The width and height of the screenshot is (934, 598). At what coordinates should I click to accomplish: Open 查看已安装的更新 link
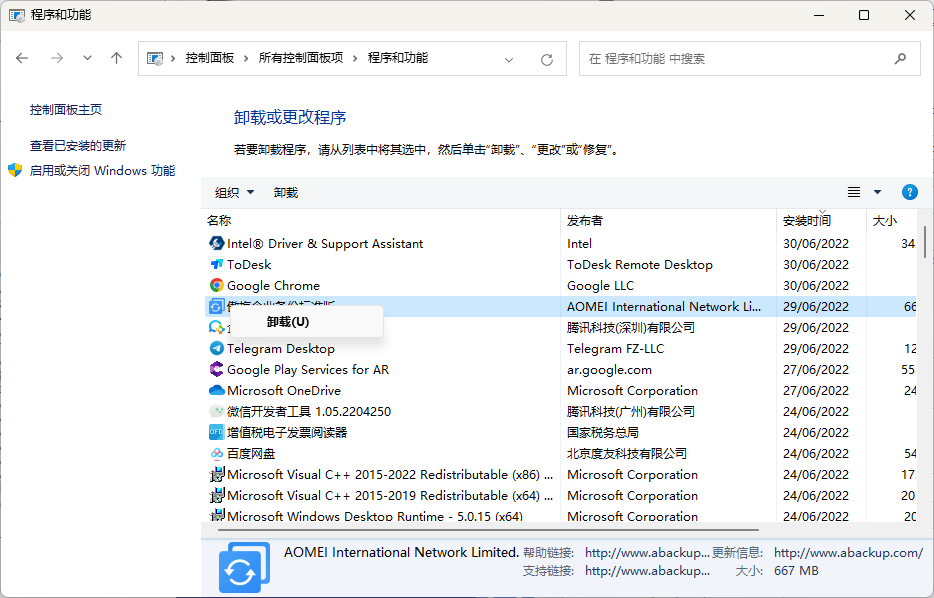(x=78, y=145)
